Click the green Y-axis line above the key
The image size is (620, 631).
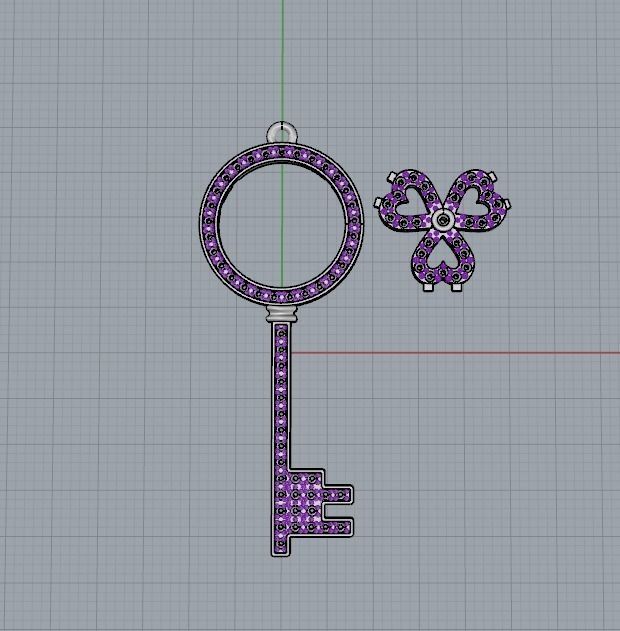point(282,60)
